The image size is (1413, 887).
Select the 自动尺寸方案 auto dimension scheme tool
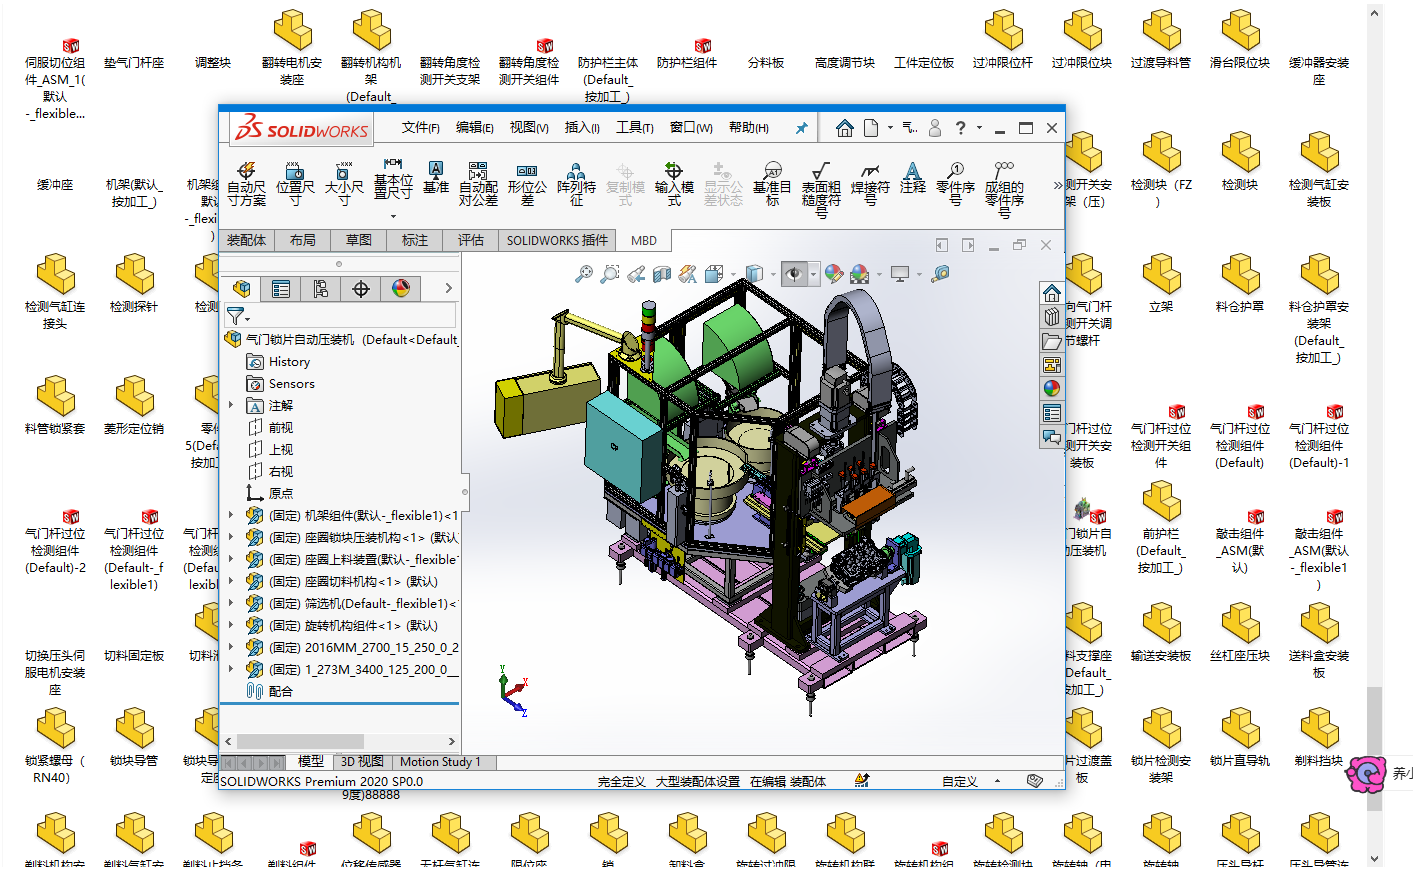click(246, 183)
